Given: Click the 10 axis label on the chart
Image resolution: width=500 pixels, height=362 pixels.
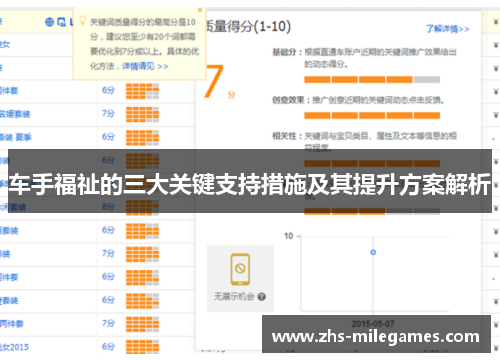Looking at the screenshot, I should (289, 236).
